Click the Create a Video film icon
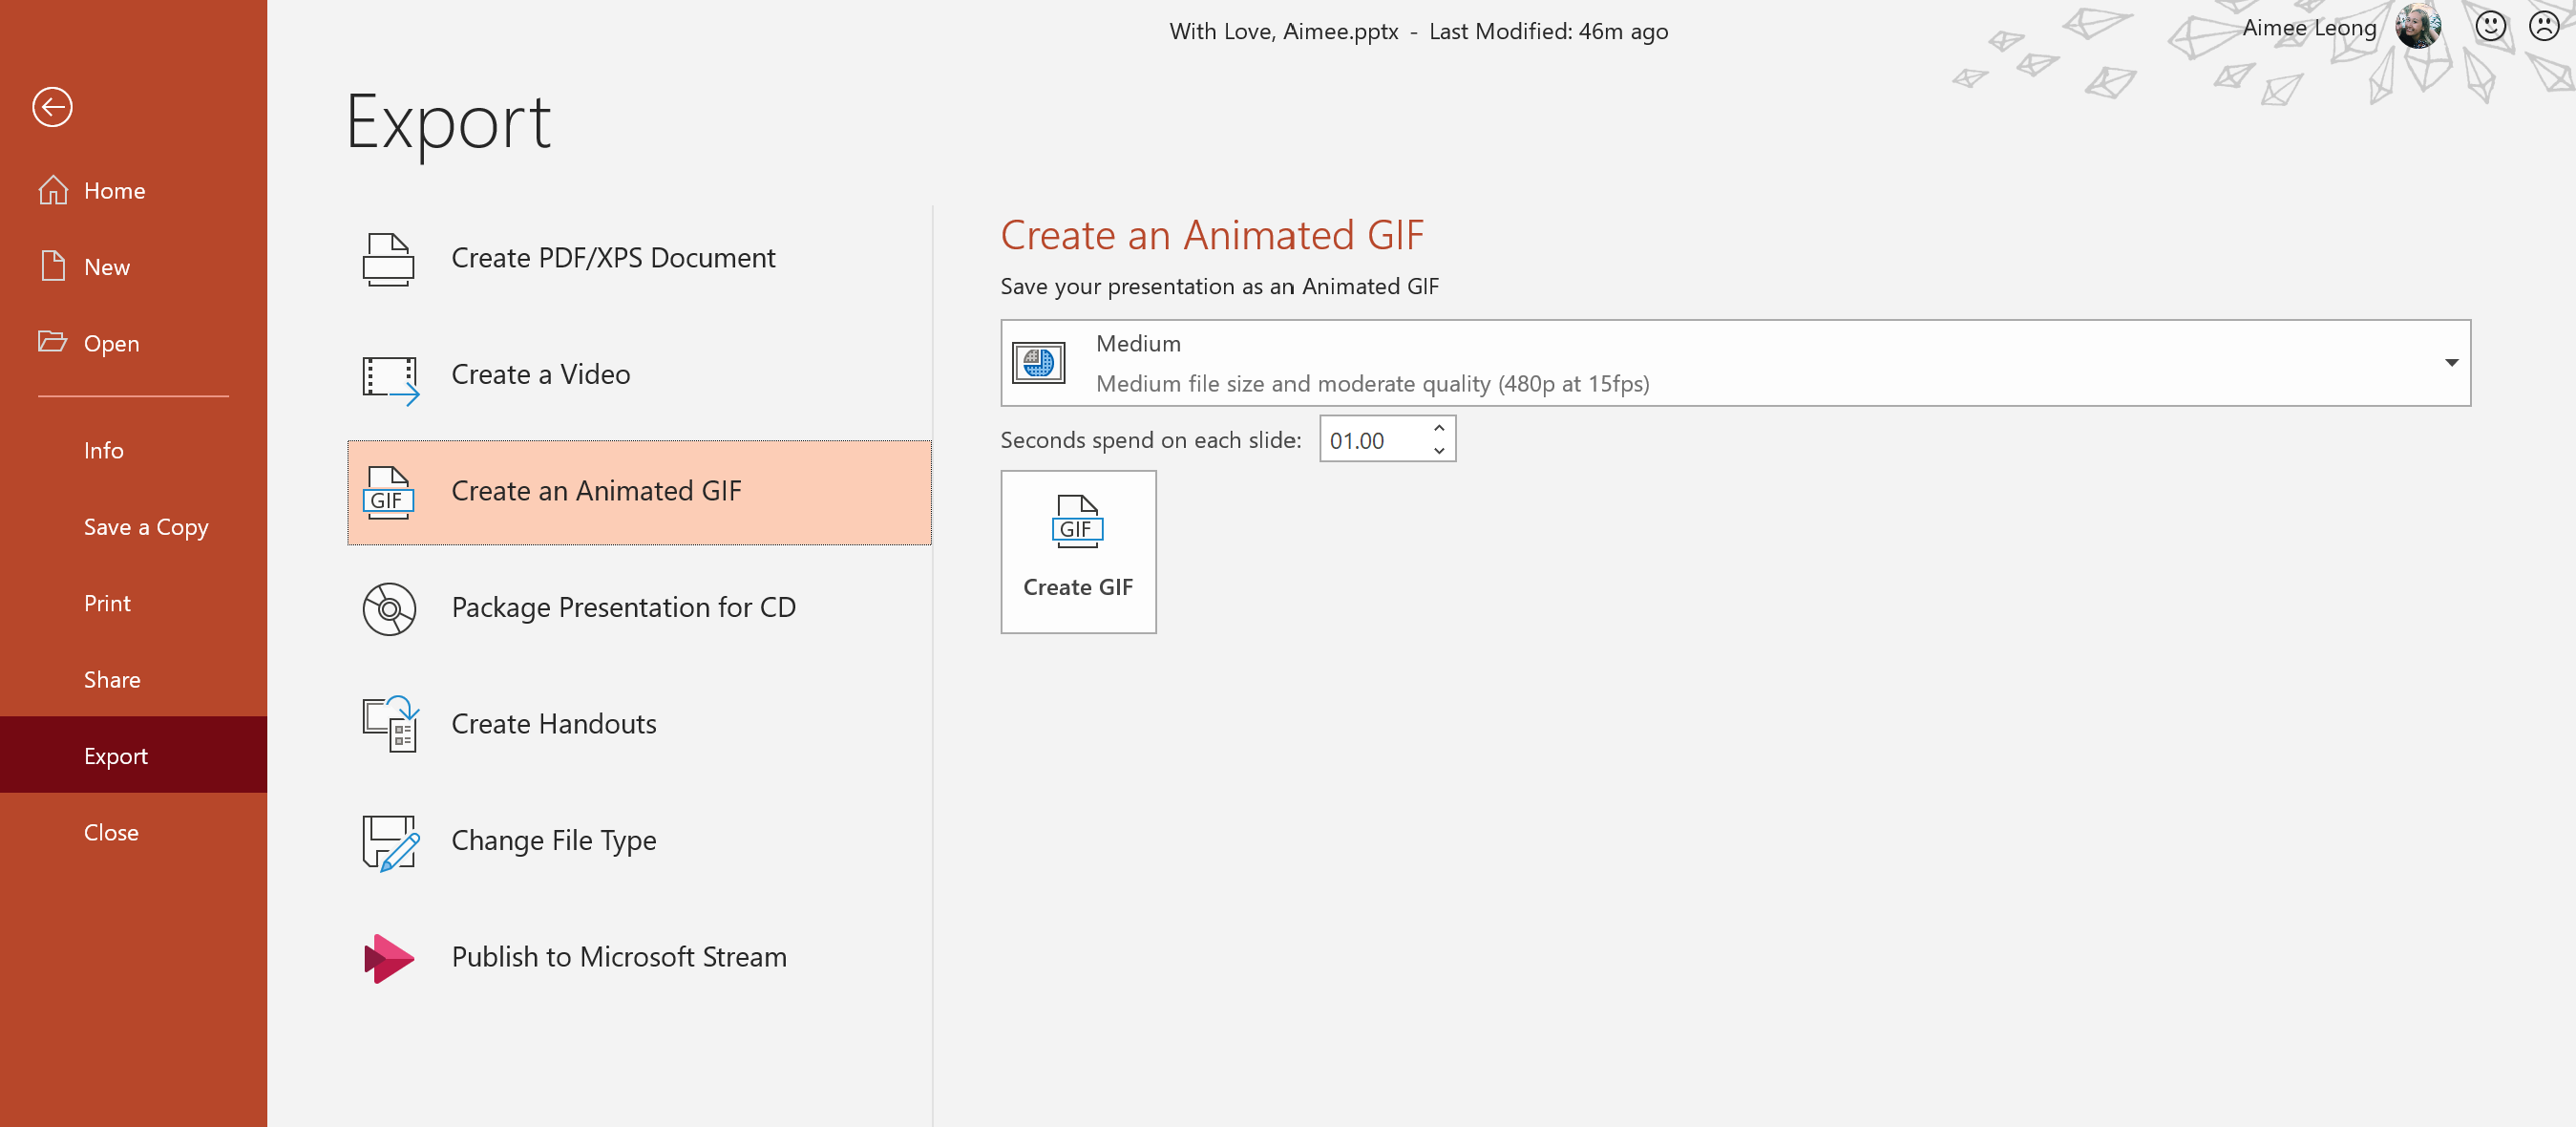Viewport: 2576px width, 1127px height. click(389, 377)
